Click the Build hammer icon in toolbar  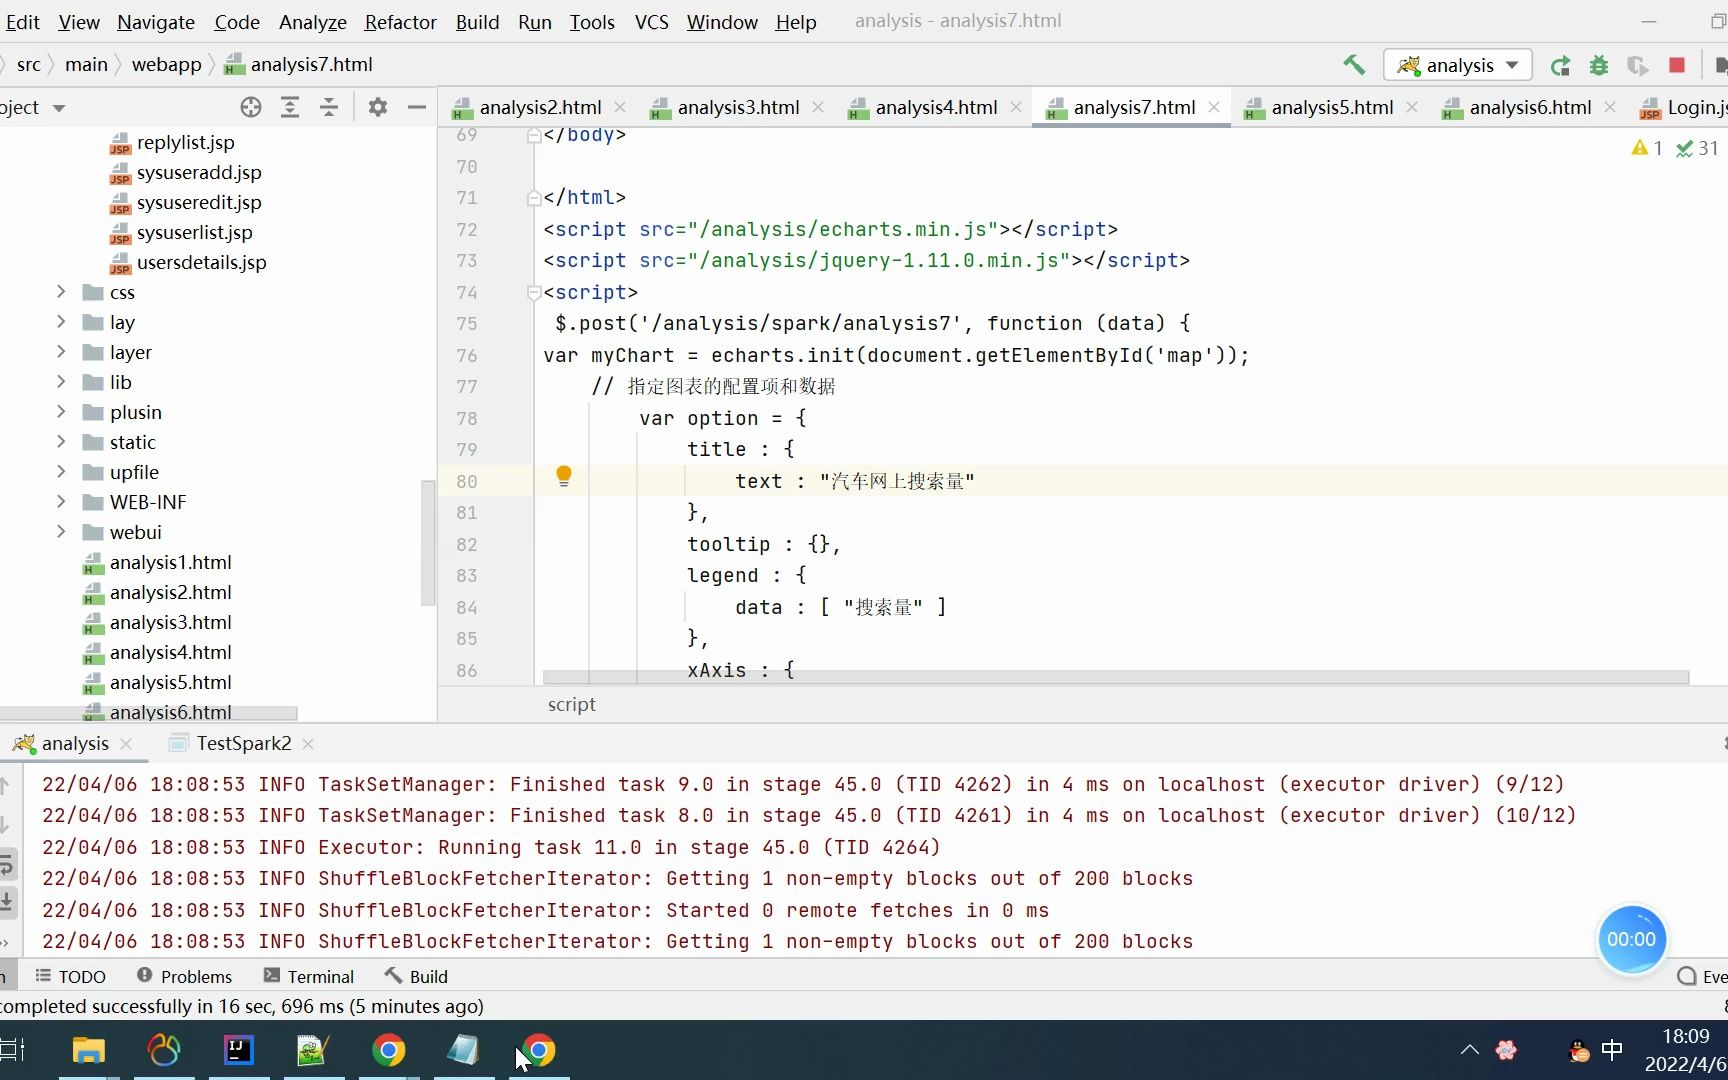tap(1354, 65)
